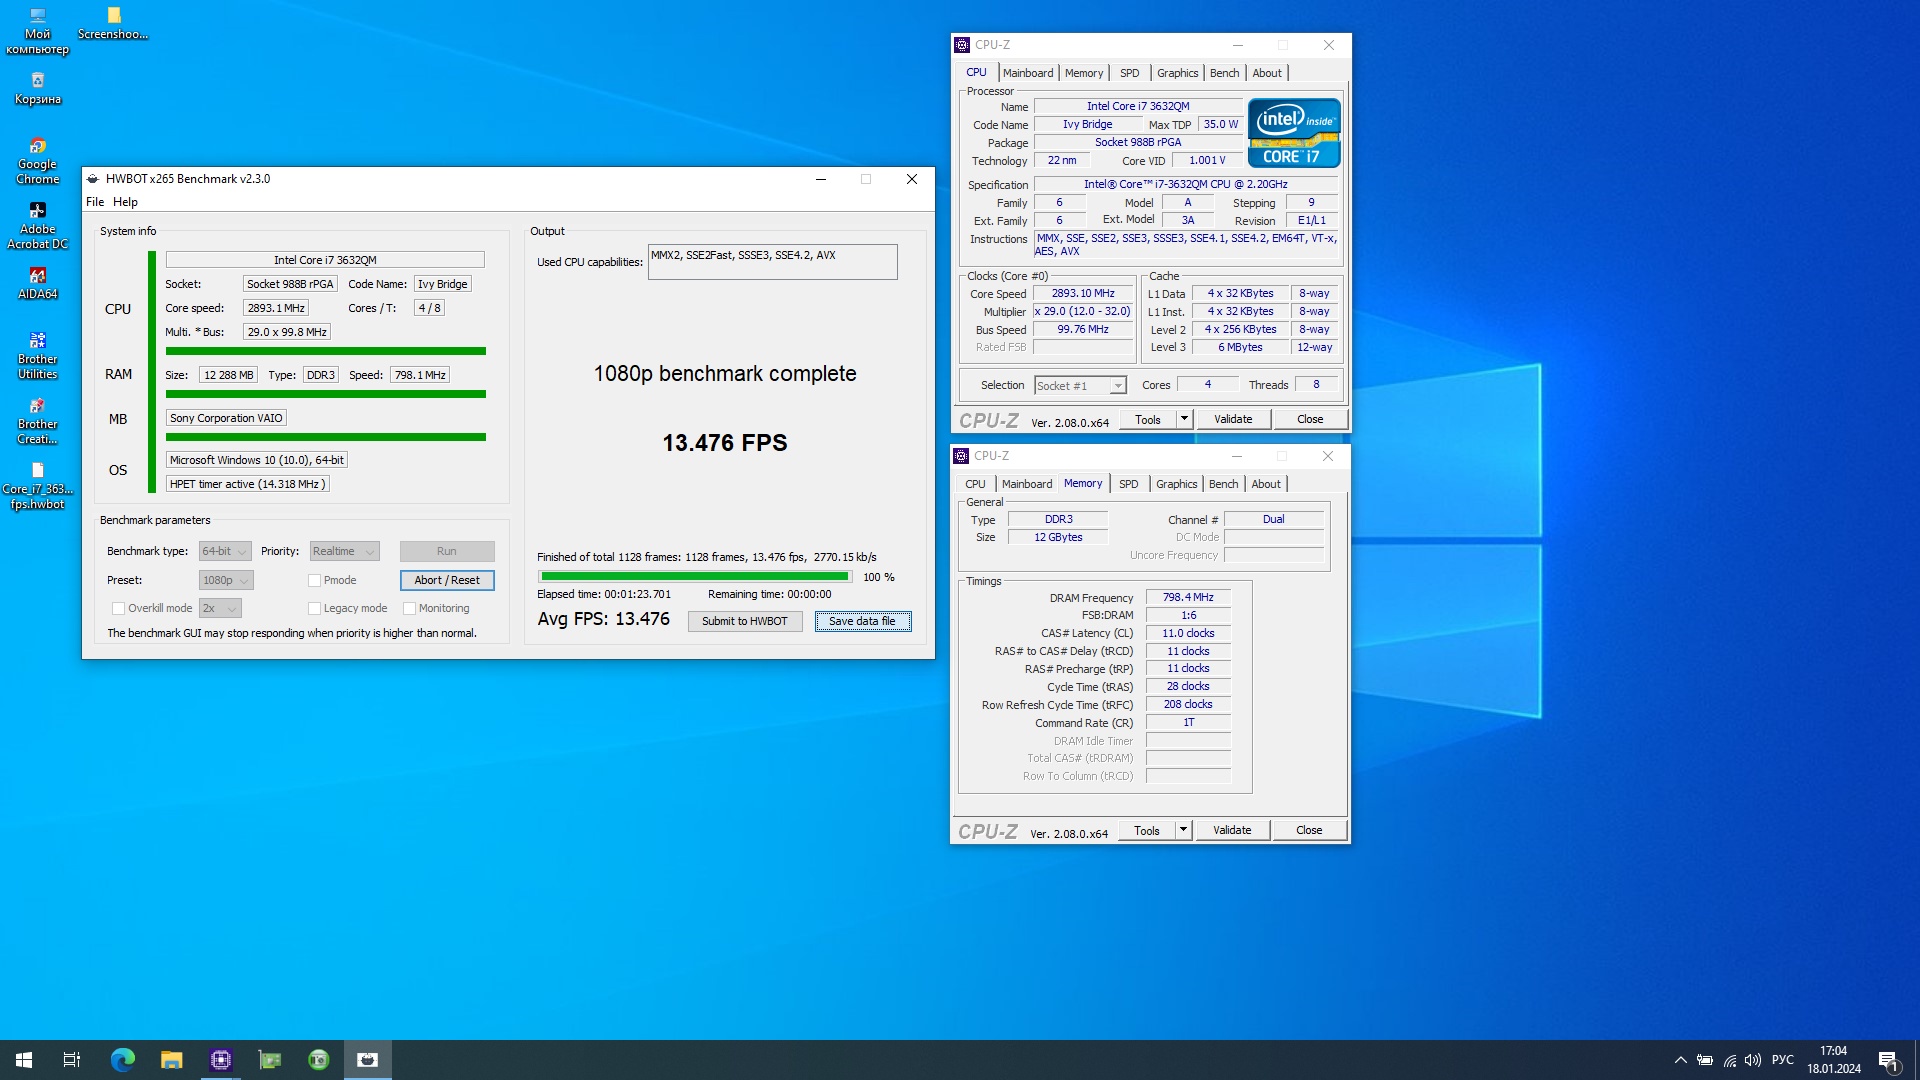
Task: Open the HWBOT x265 Benchmark taskbar icon
Action: click(368, 1060)
